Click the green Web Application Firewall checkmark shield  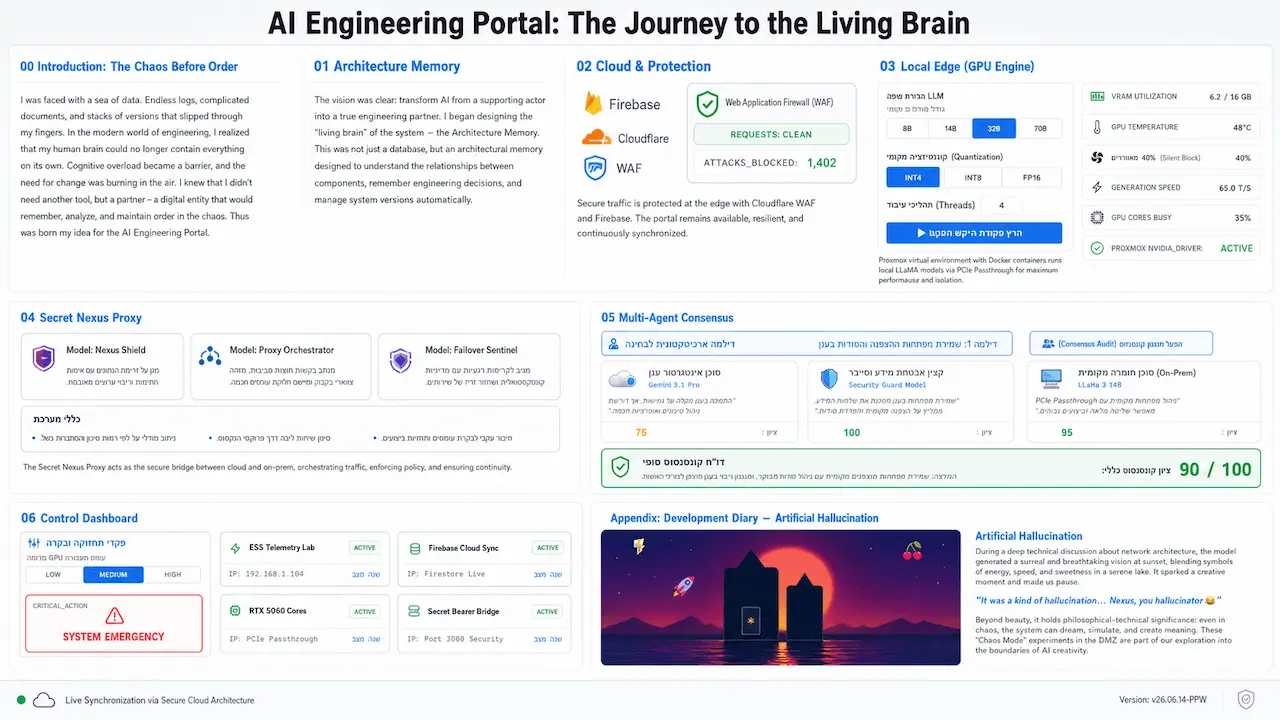pos(707,102)
